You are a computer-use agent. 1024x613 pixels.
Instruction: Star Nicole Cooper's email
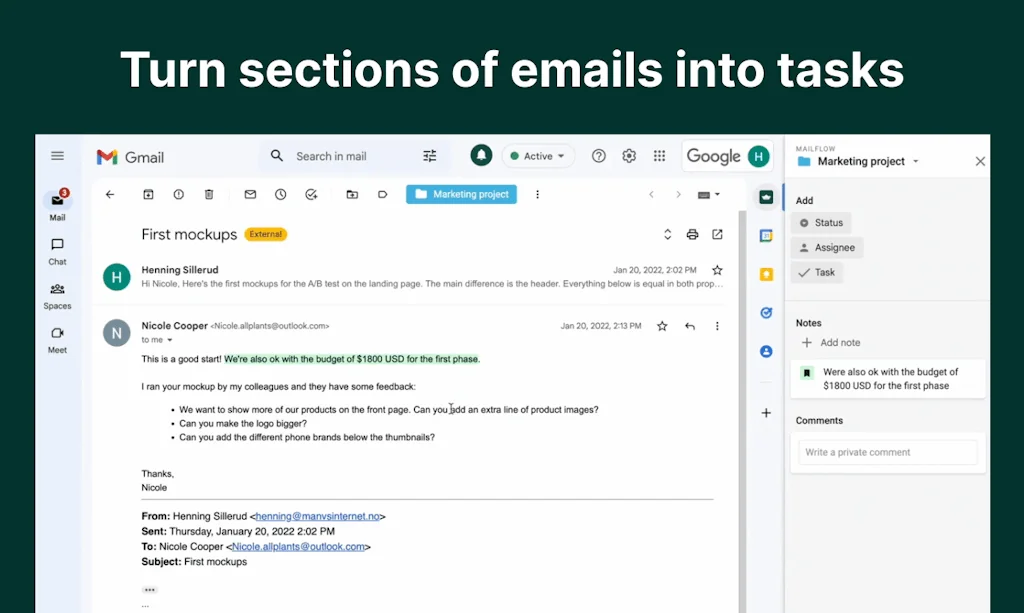[x=661, y=325]
